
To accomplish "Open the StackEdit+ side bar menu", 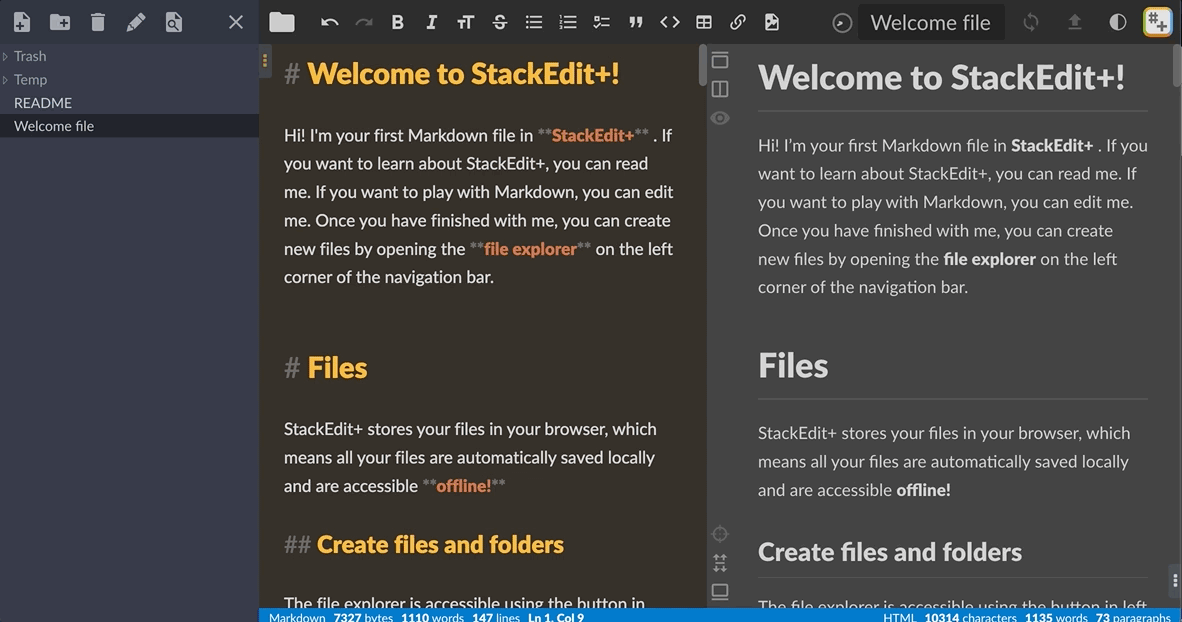I will (1157, 22).
